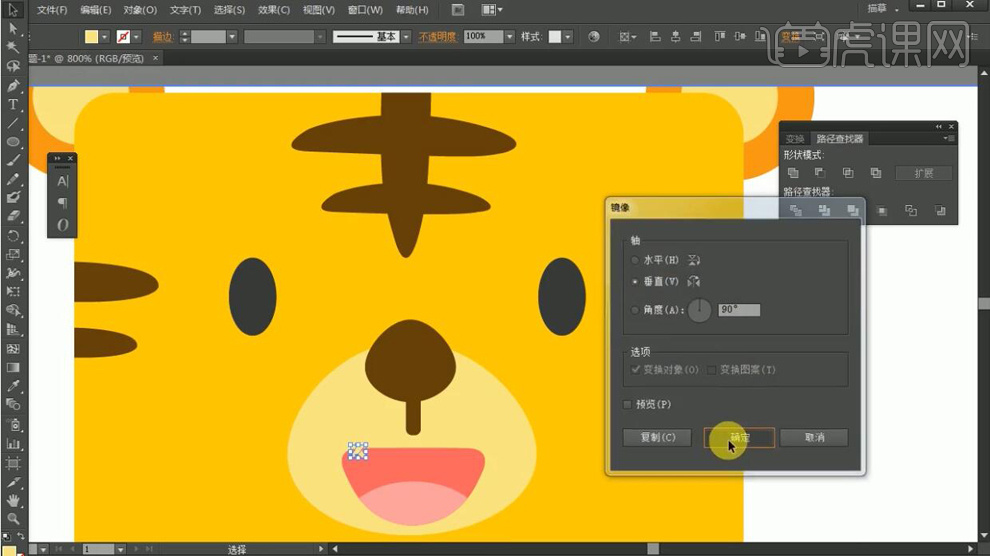Click OK (确定) button in Reflect dialog
The height and width of the screenshot is (556, 990).
tap(739, 437)
